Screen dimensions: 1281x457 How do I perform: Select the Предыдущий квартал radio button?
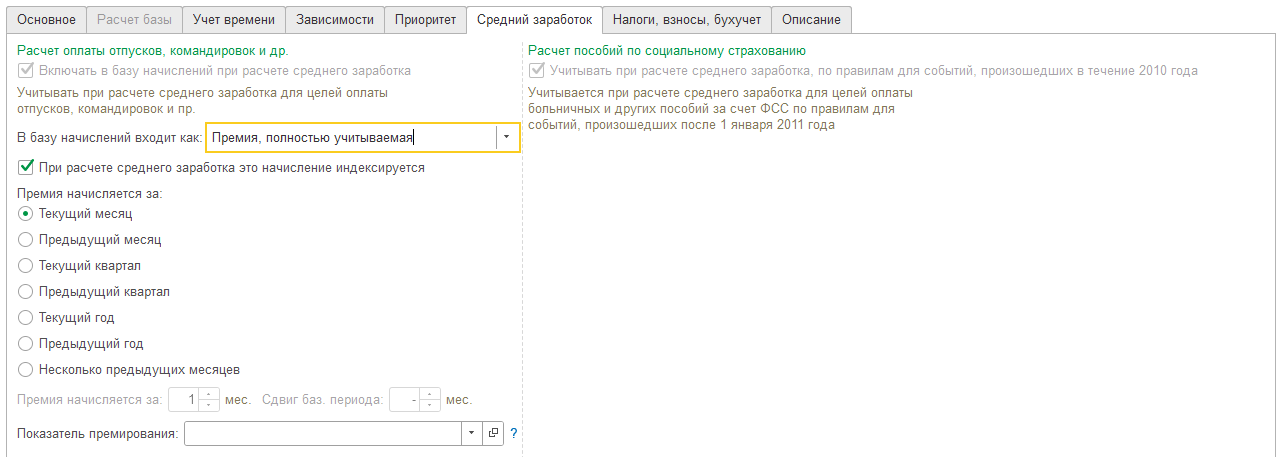(26, 291)
